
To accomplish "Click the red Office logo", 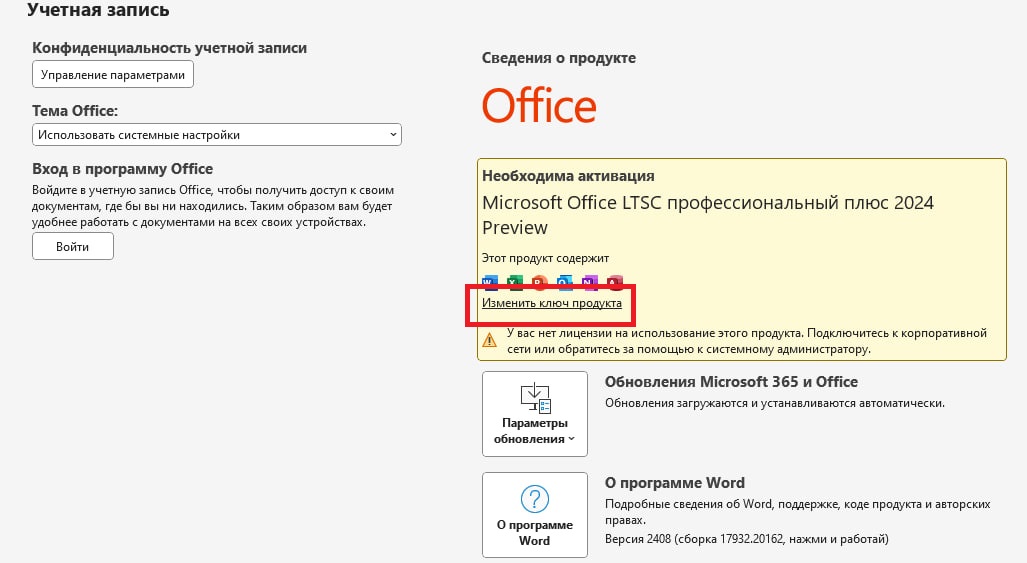I will point(539,105).
